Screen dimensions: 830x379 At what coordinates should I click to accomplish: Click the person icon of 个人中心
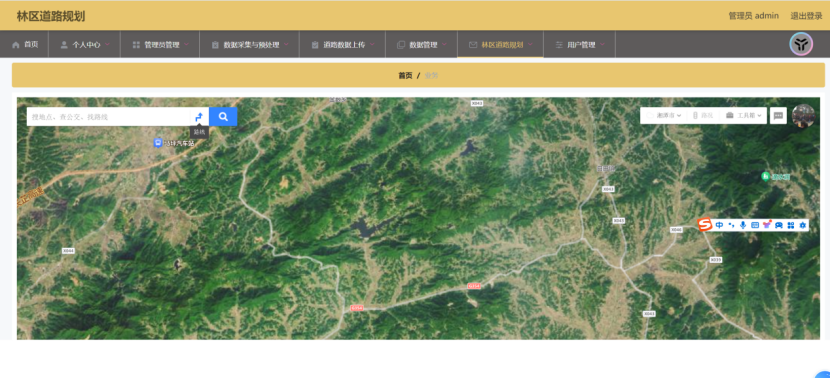point(64,45)
